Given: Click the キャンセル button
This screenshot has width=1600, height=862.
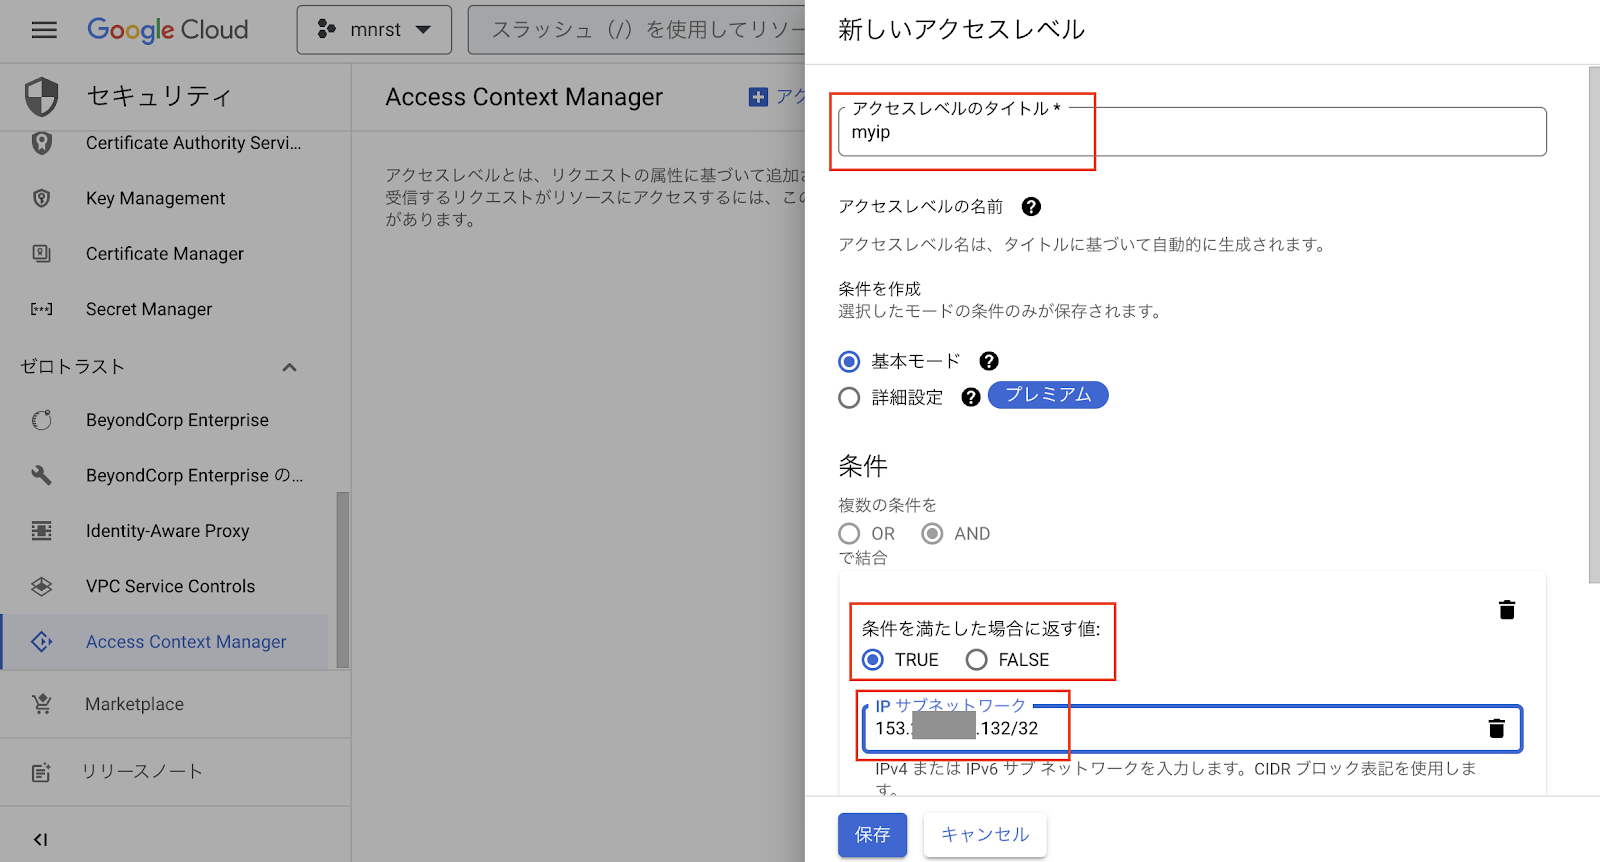Looking at the screenshot, I should tap(985, 835).
